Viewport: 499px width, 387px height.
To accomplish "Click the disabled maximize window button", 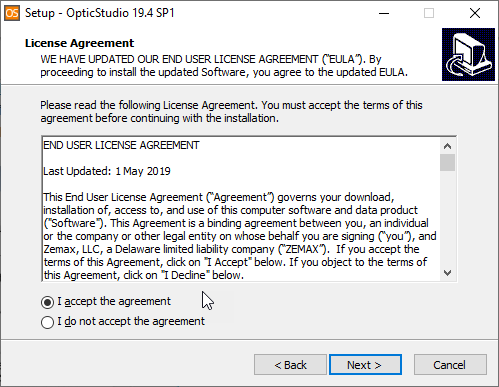I will [429, 13].
